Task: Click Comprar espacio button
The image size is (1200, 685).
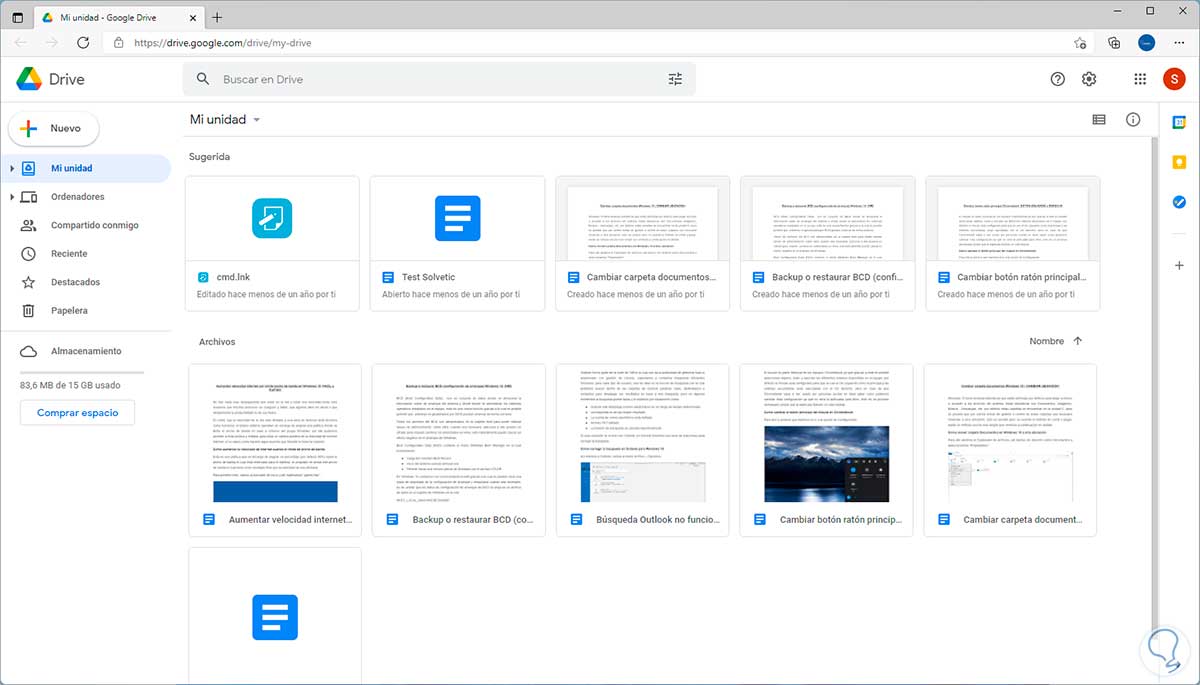Action: pos(77,412)
